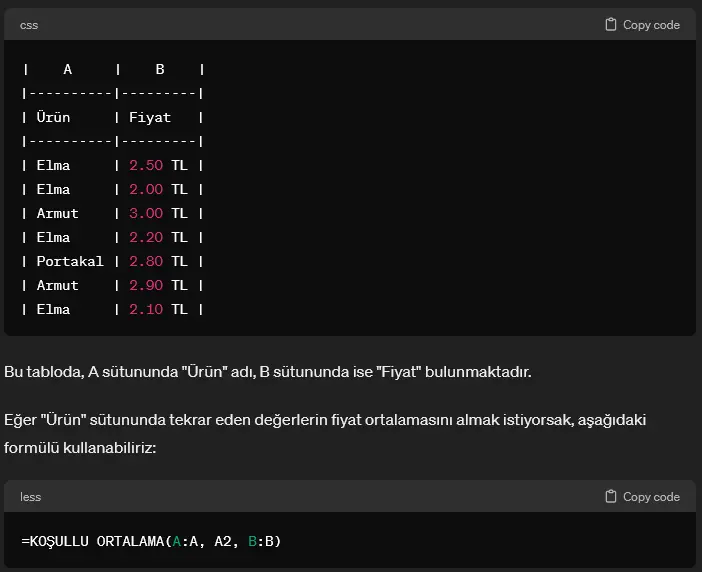Click the 2.00 TL price cell

(x=158, y=189)
